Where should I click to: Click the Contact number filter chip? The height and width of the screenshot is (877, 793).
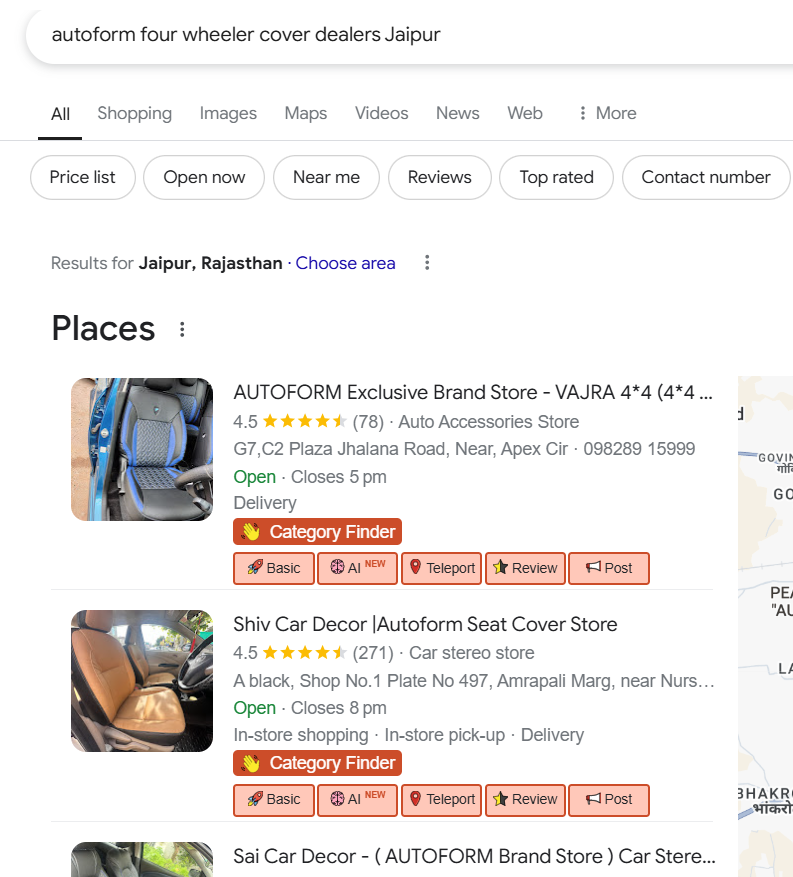(705, 177)
